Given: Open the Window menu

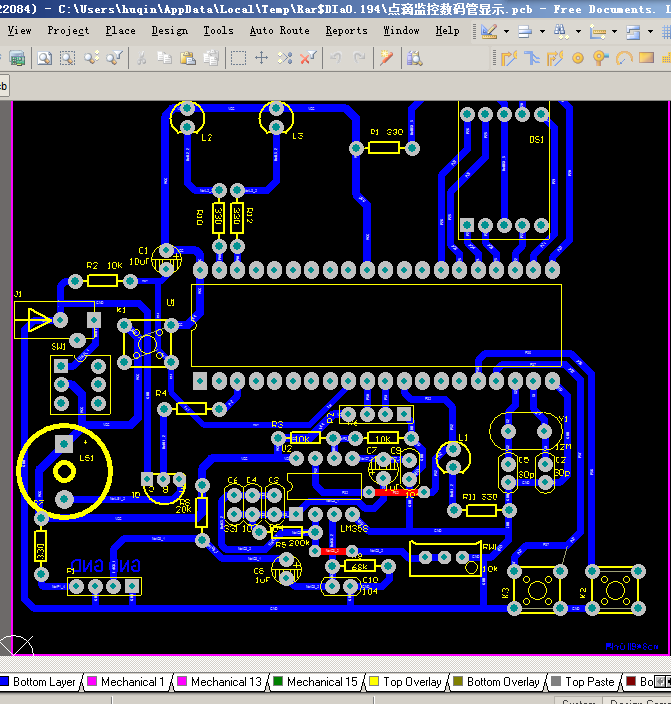Looking at the screenshot, I should tap(401, 31).
